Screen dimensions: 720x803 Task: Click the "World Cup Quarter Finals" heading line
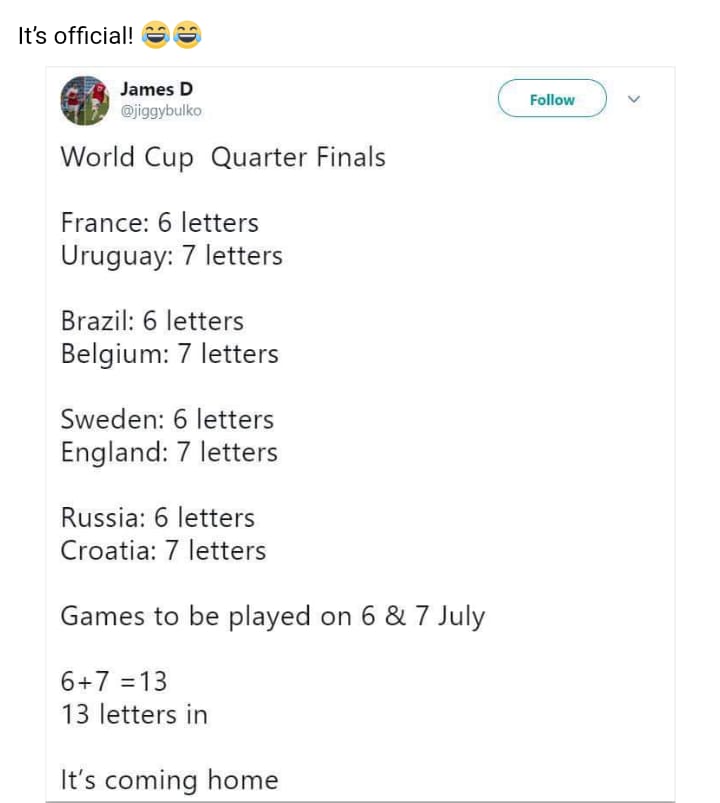click(x=223, y=158)
